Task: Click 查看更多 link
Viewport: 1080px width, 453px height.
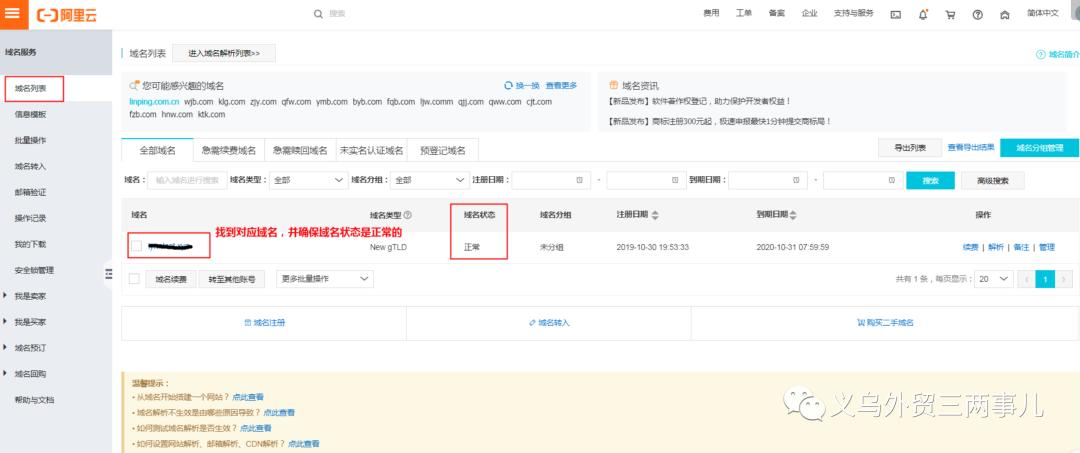Action: pos(561,85)
